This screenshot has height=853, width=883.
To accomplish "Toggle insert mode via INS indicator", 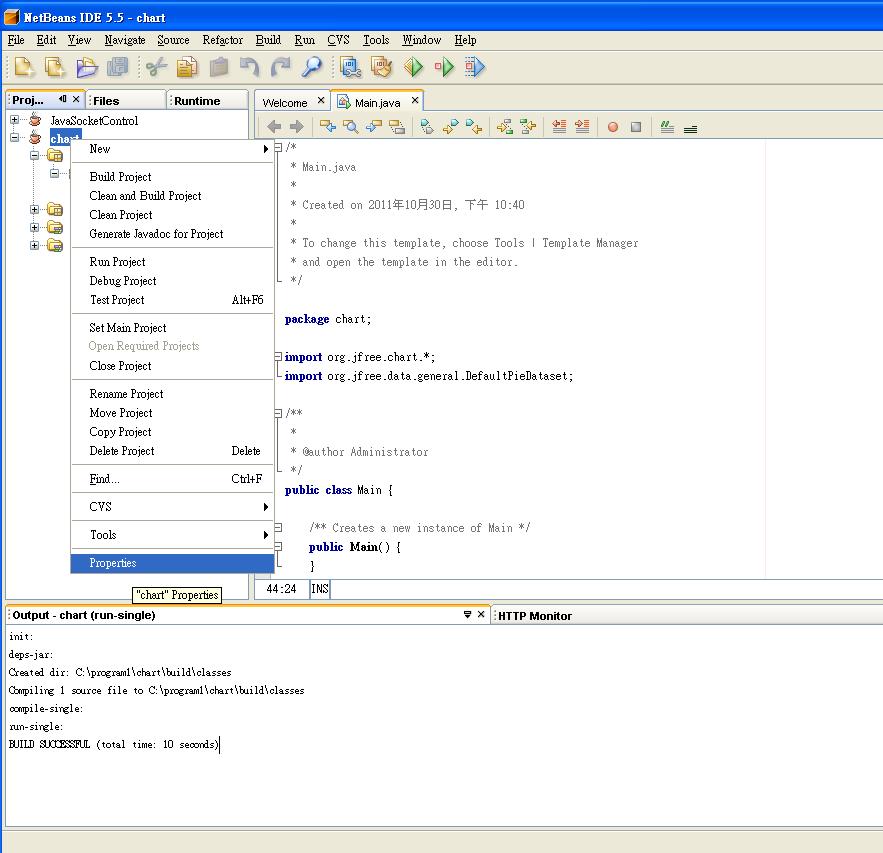I will pyautogui.click(x=319, y=589).
